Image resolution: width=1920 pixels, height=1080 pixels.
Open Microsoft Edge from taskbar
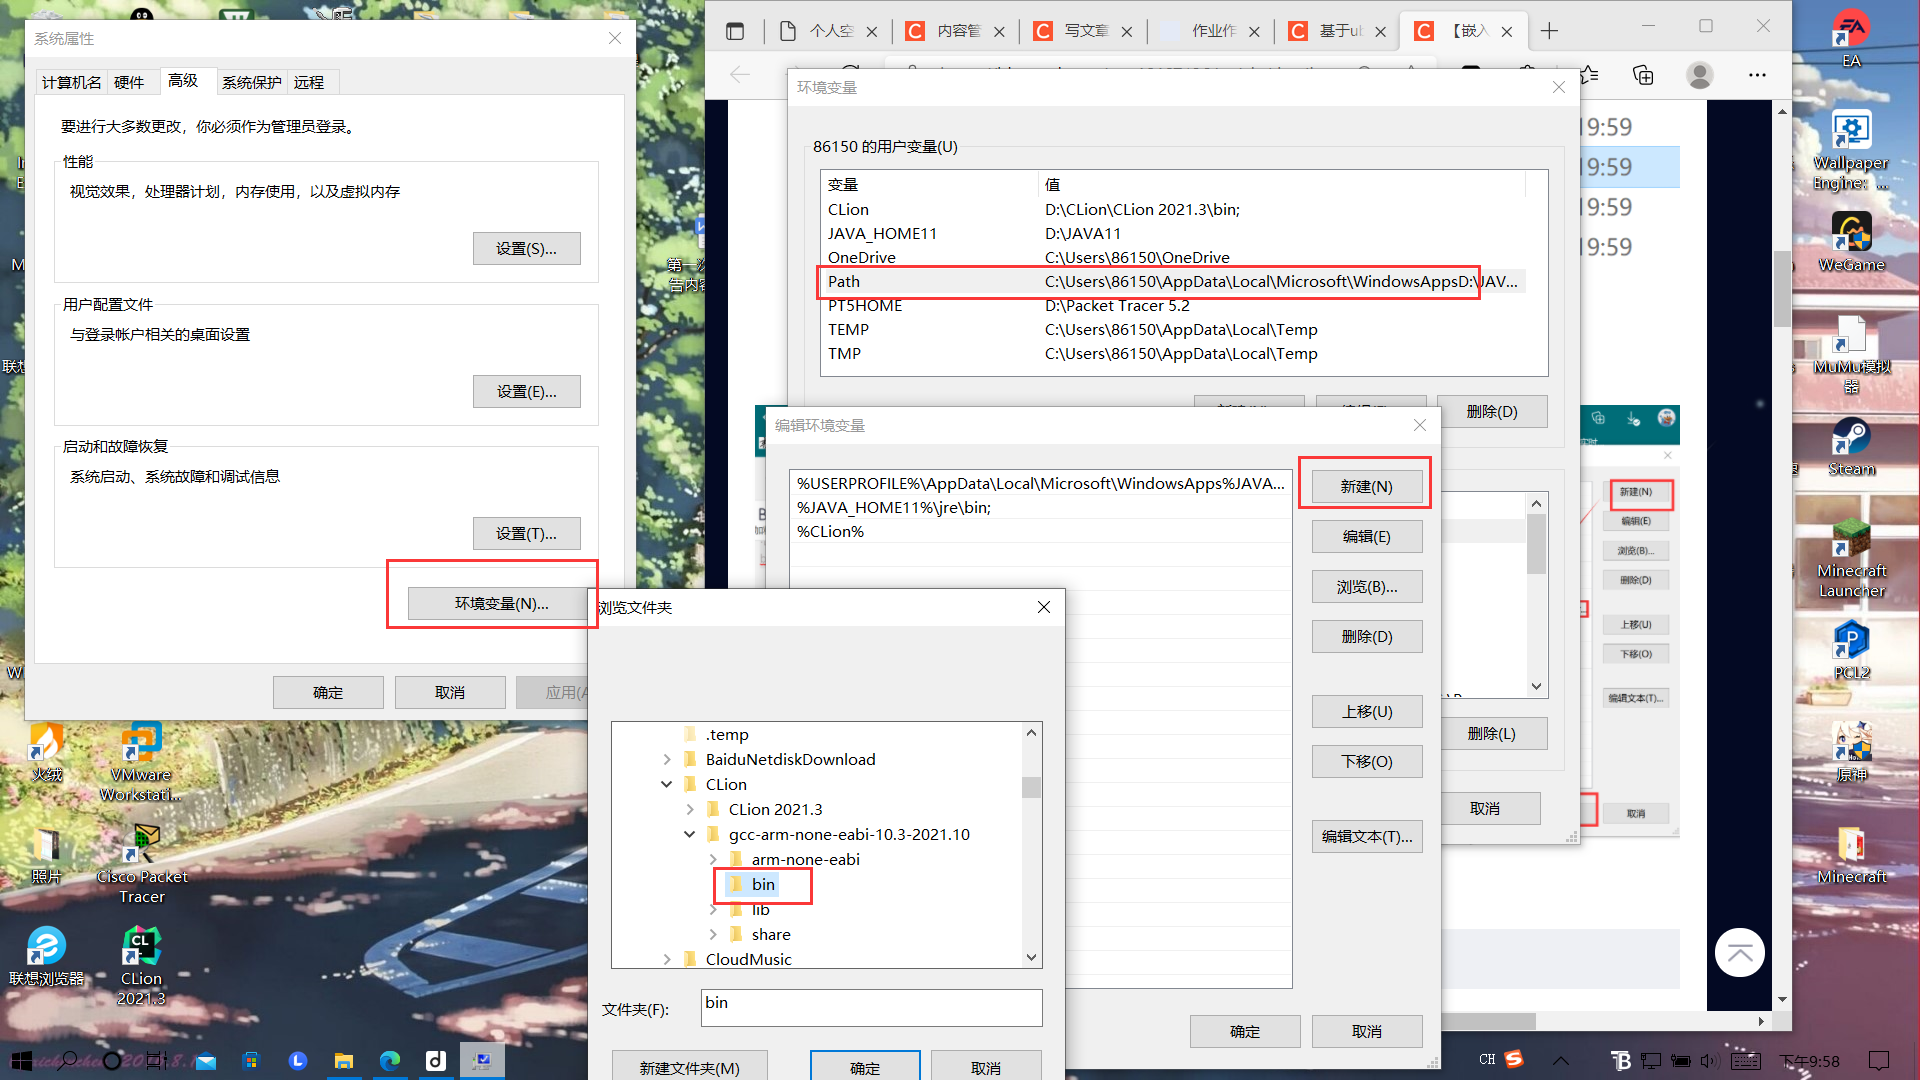[389, 1061]
